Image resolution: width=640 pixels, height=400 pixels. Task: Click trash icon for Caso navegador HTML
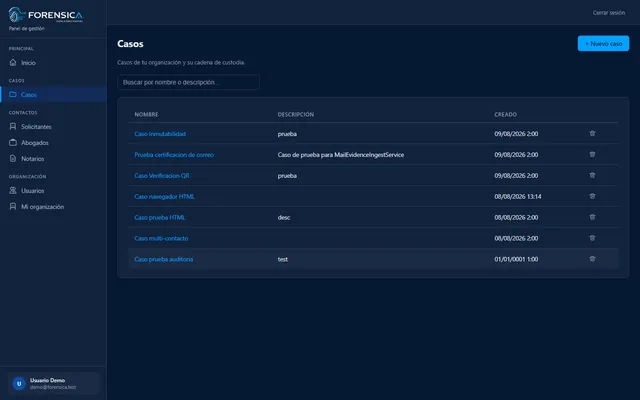pyautogui.click(x=592, y=196)
